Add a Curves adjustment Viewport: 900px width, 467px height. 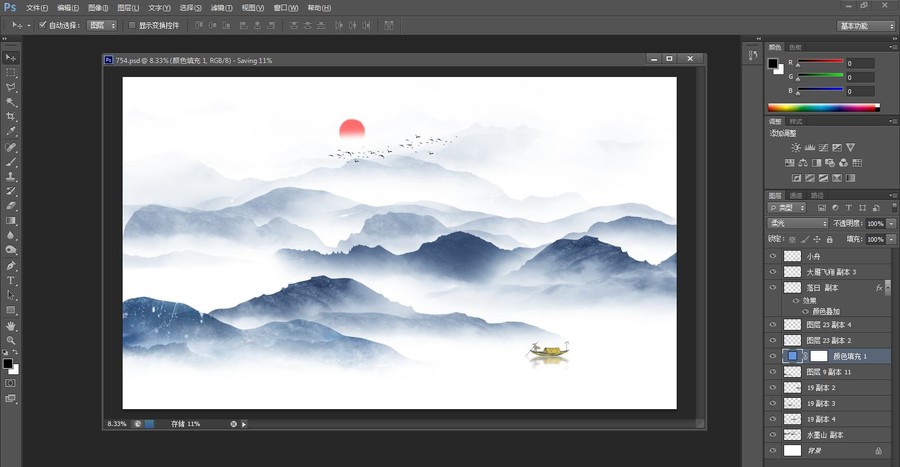[x=824, y=147]
